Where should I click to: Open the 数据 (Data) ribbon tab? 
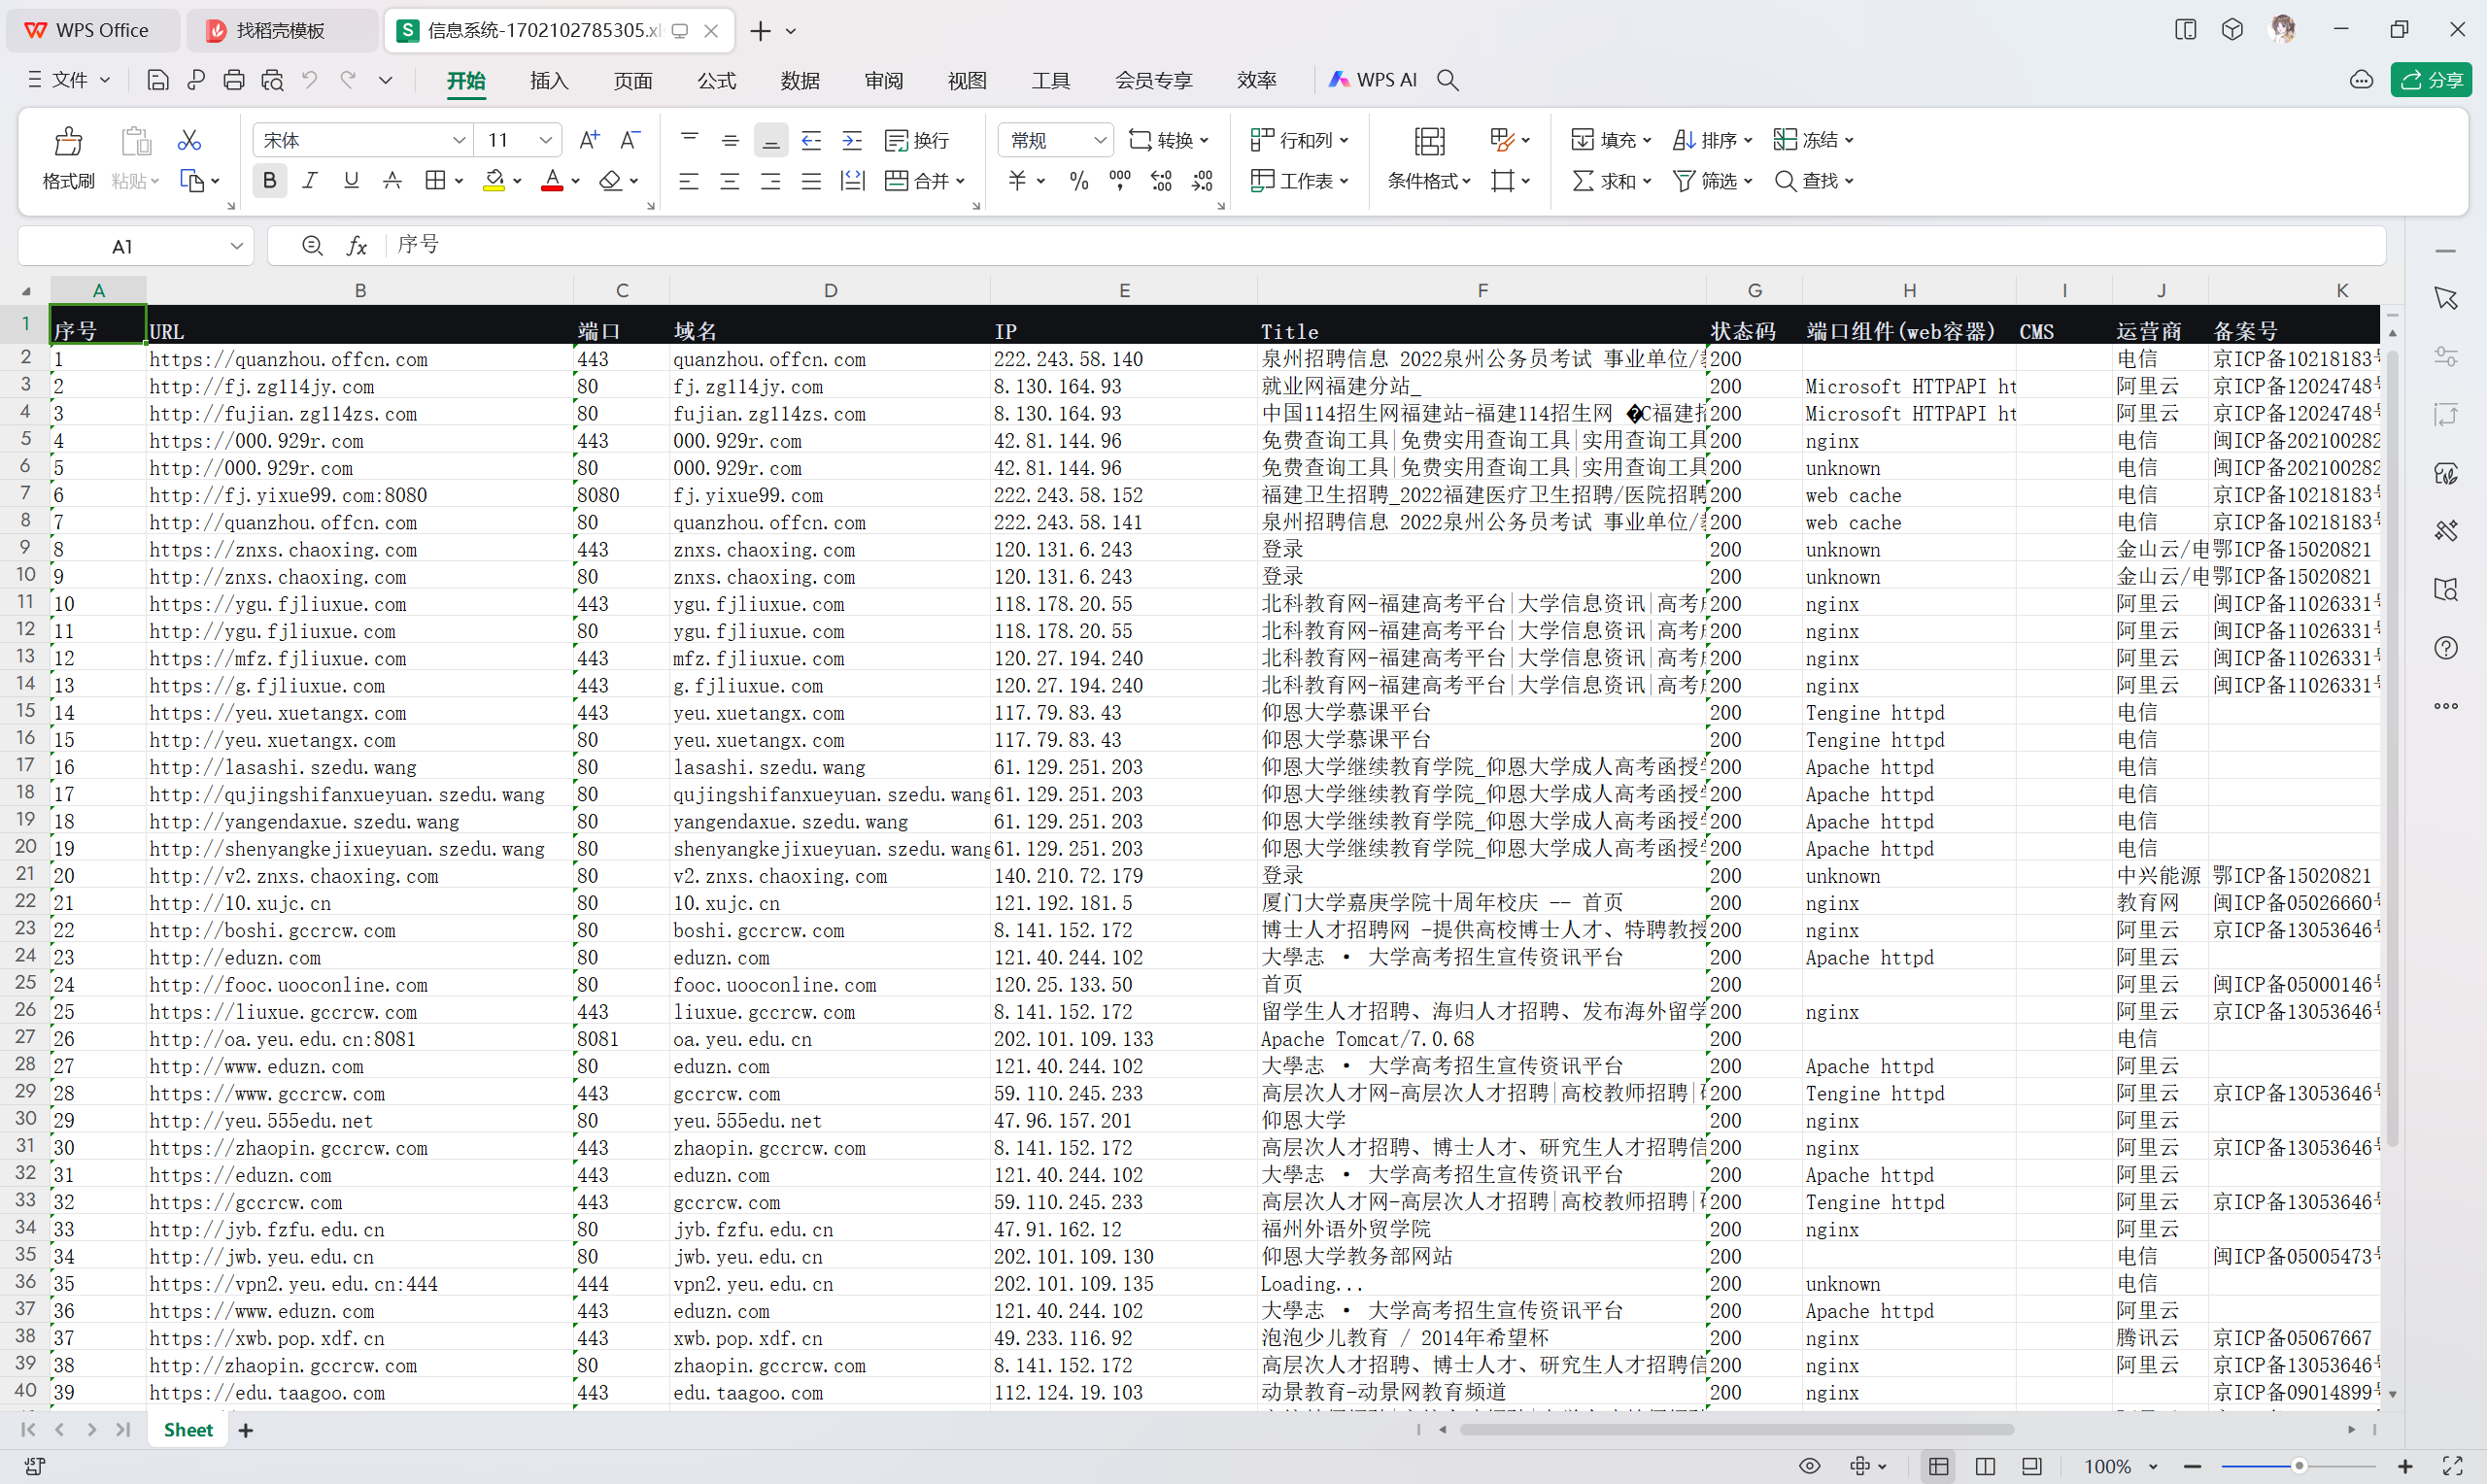pos(800,80)
